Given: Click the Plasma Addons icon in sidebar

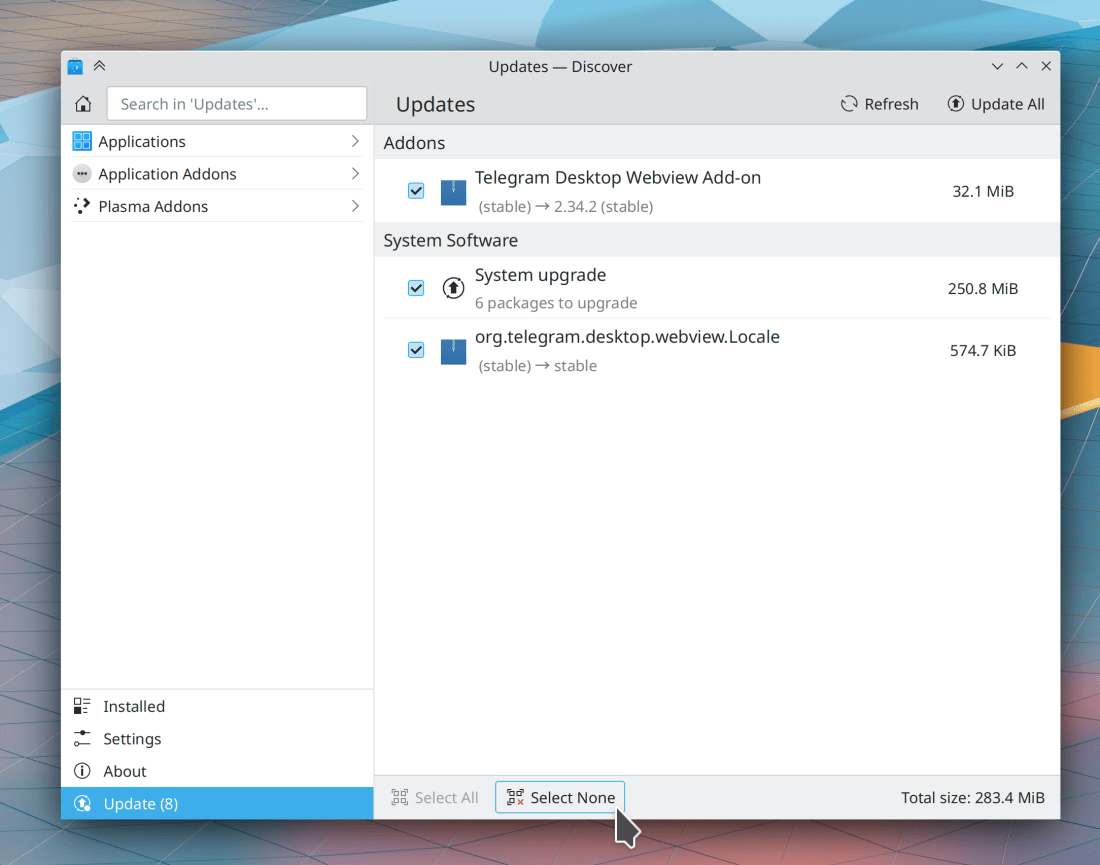Looking at the screenshot, I should (82, 206).
